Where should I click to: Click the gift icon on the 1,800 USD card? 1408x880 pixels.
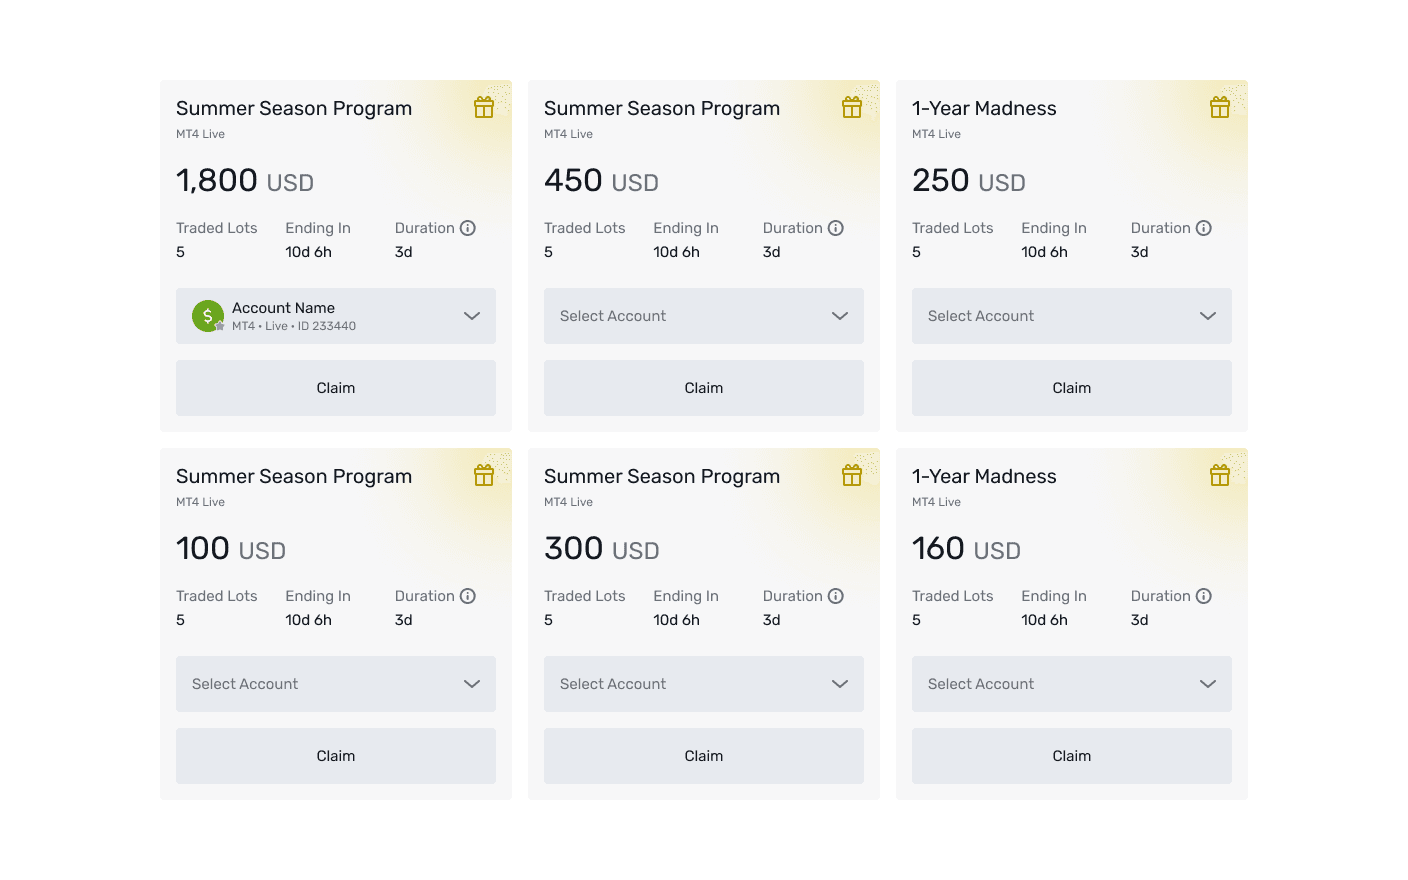coord(484,108)
